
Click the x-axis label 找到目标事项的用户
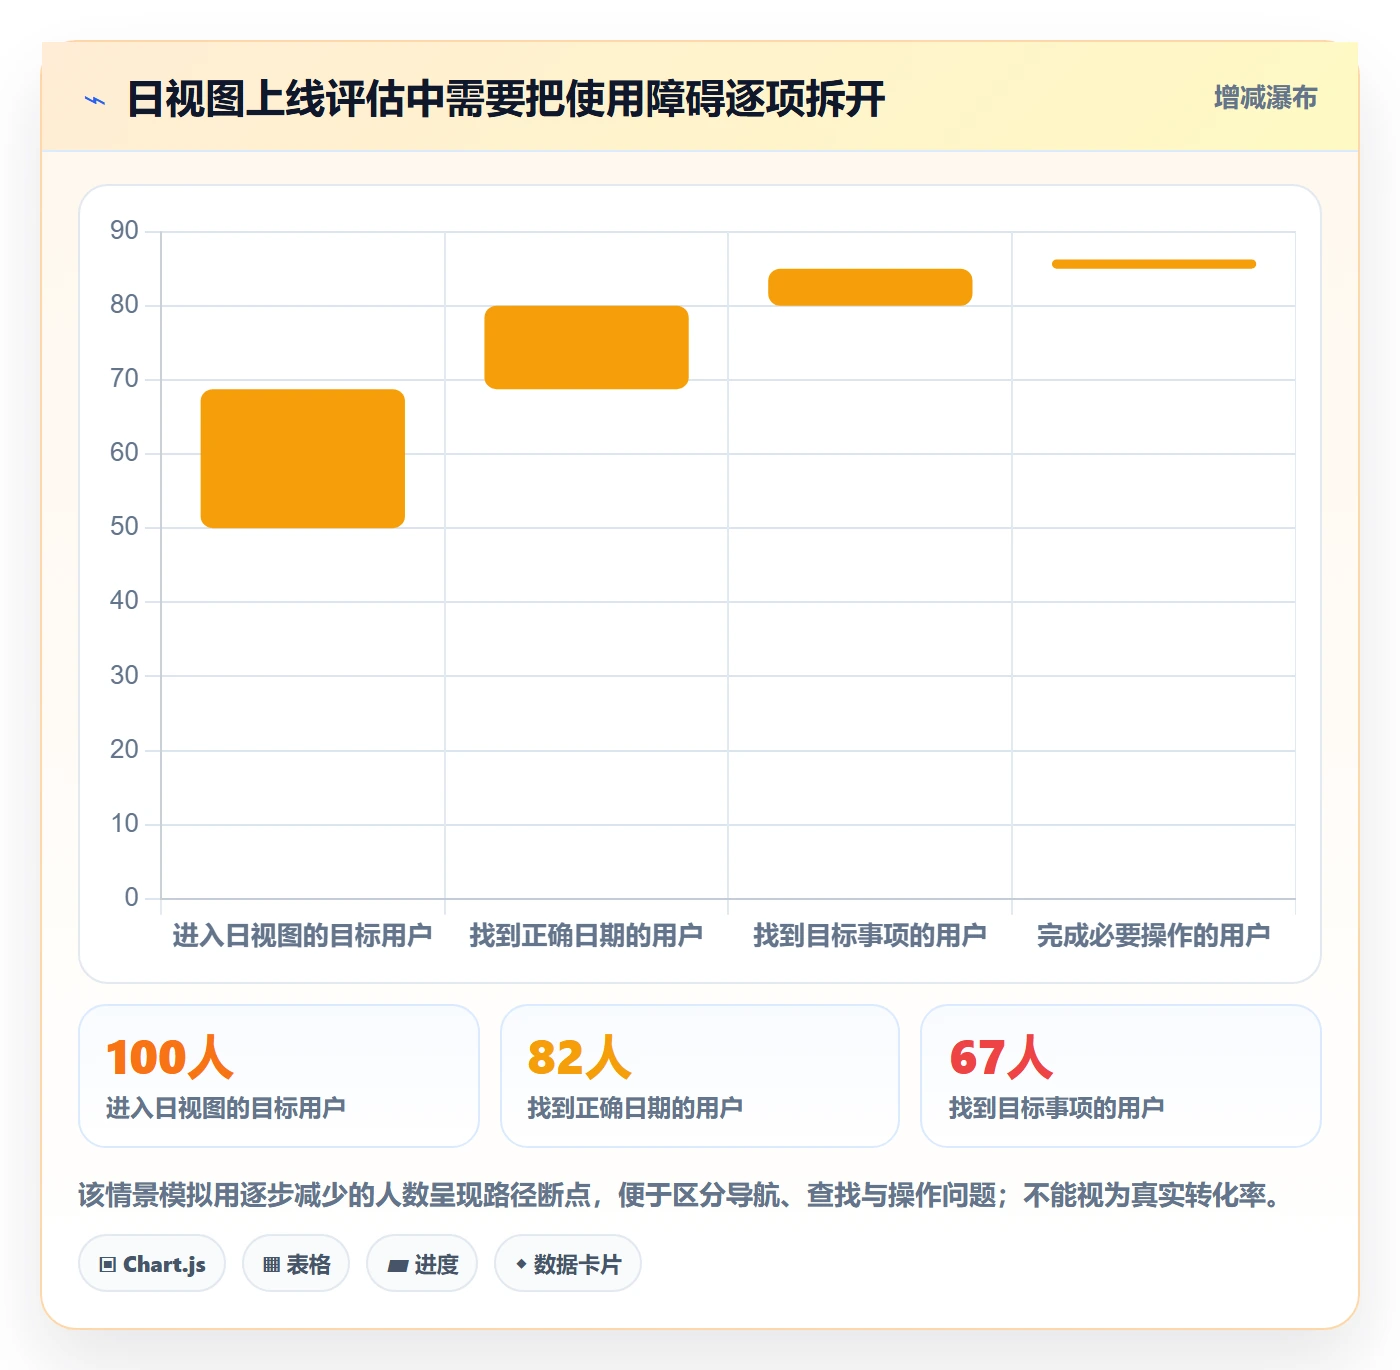(870, 936)
